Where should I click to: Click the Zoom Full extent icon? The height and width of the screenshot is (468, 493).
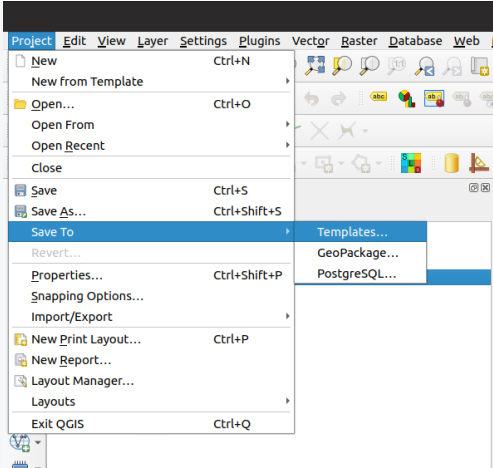click(x=315, y=65)
